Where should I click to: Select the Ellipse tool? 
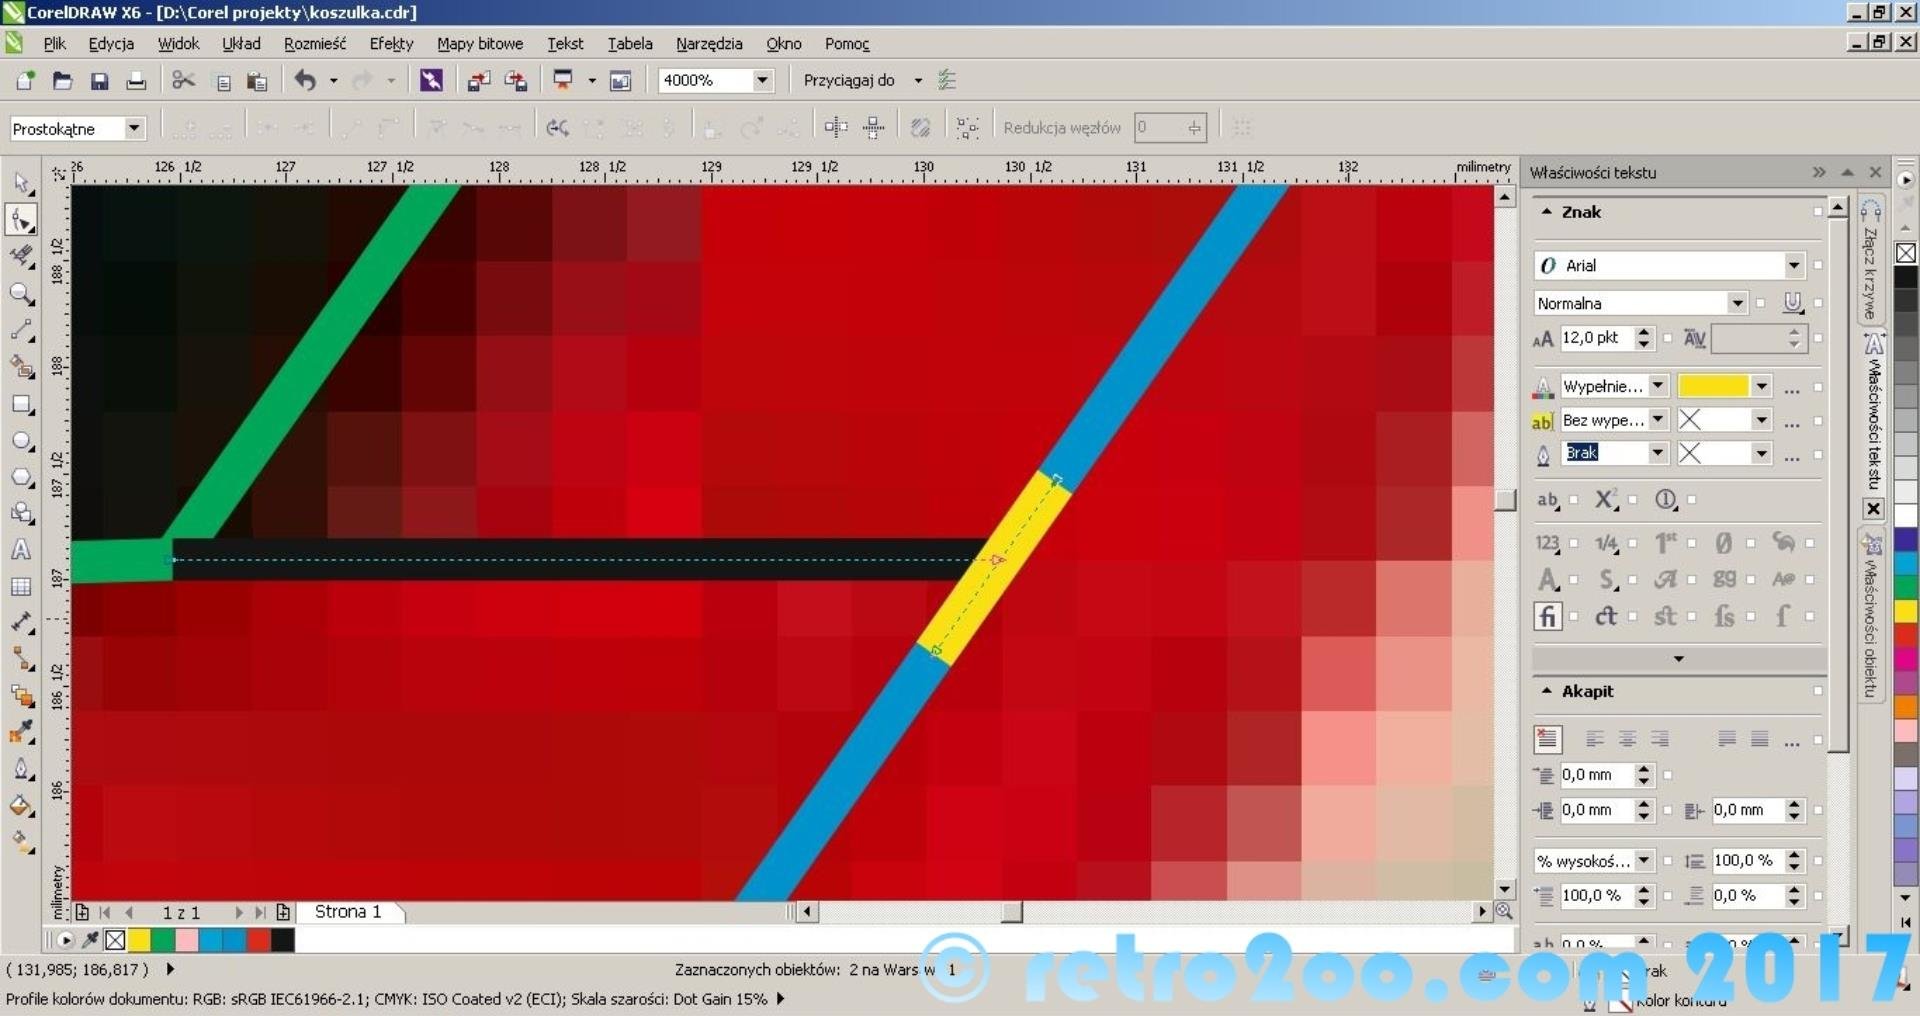[21, 441]
